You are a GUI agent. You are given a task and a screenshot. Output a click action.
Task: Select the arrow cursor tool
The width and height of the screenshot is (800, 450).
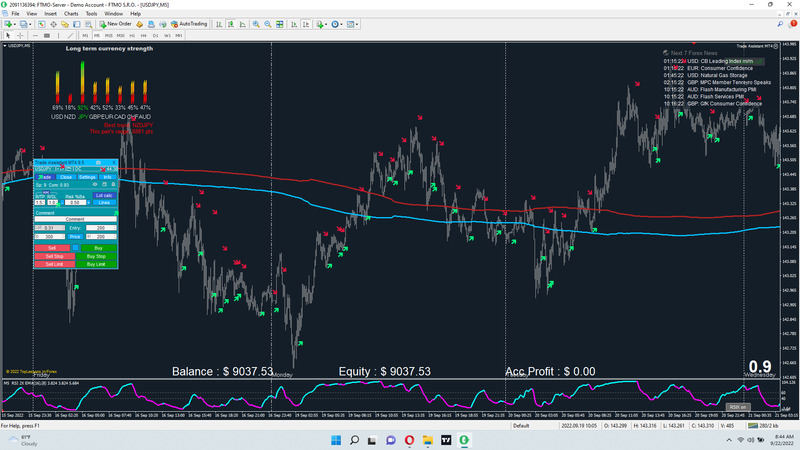click(8, 36)
